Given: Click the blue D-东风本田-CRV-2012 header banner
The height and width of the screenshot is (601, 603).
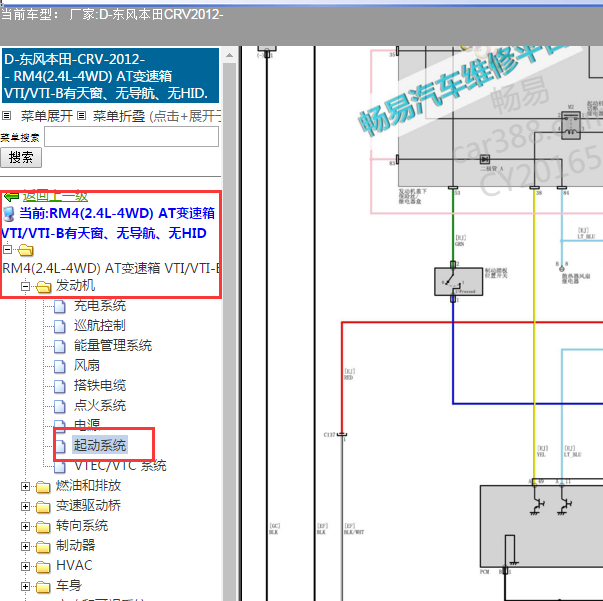Looking at the screenshot, I should pyautogui.click(x=110, y=76).
